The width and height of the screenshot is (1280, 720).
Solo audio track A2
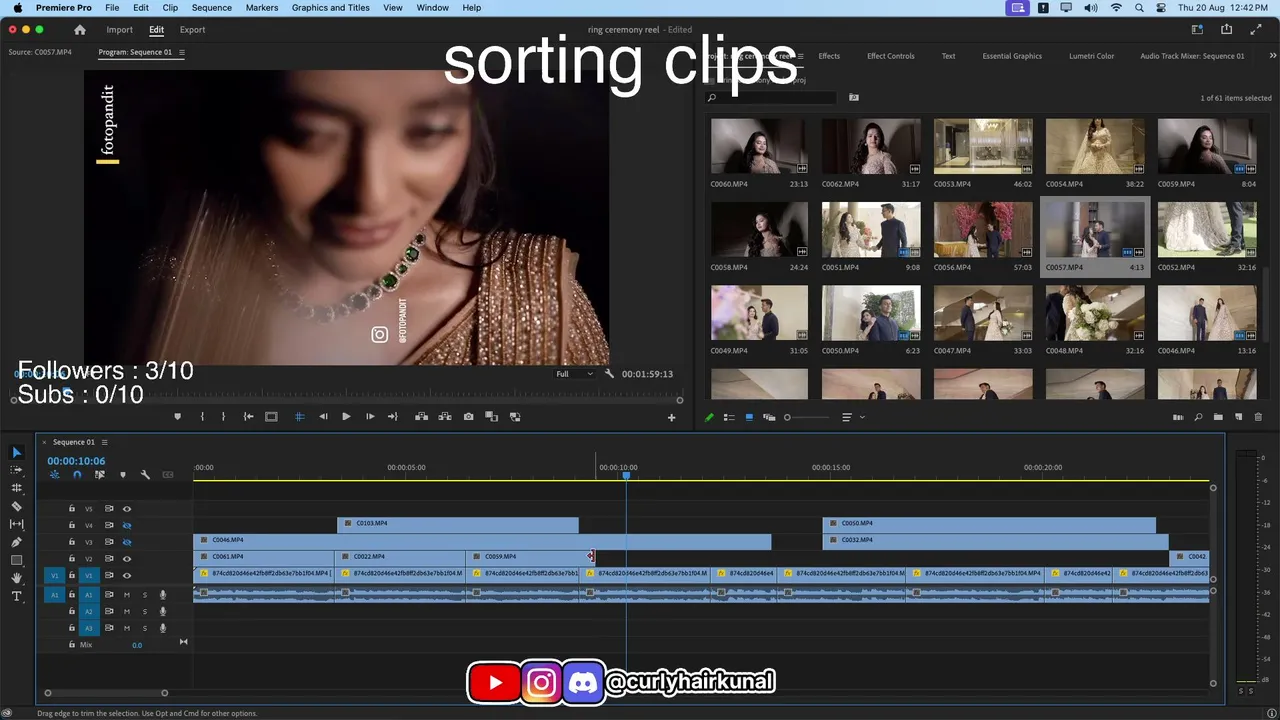click(x=144, y=611)
